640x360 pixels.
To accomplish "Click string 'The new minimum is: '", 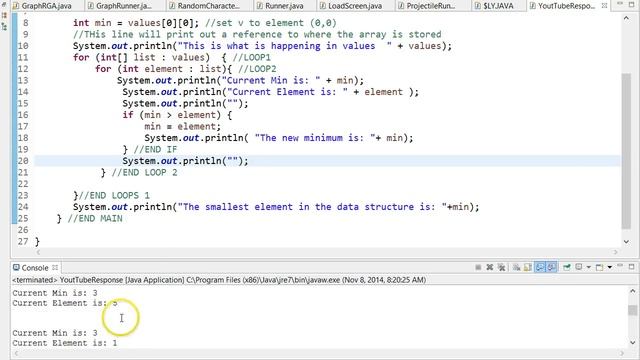I will point(315,138).
